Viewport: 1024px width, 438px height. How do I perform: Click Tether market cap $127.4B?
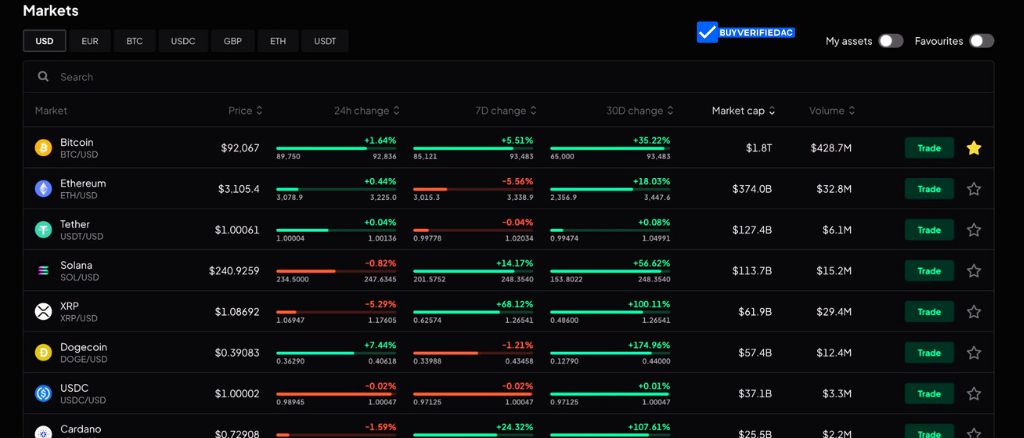pos(752,230)
